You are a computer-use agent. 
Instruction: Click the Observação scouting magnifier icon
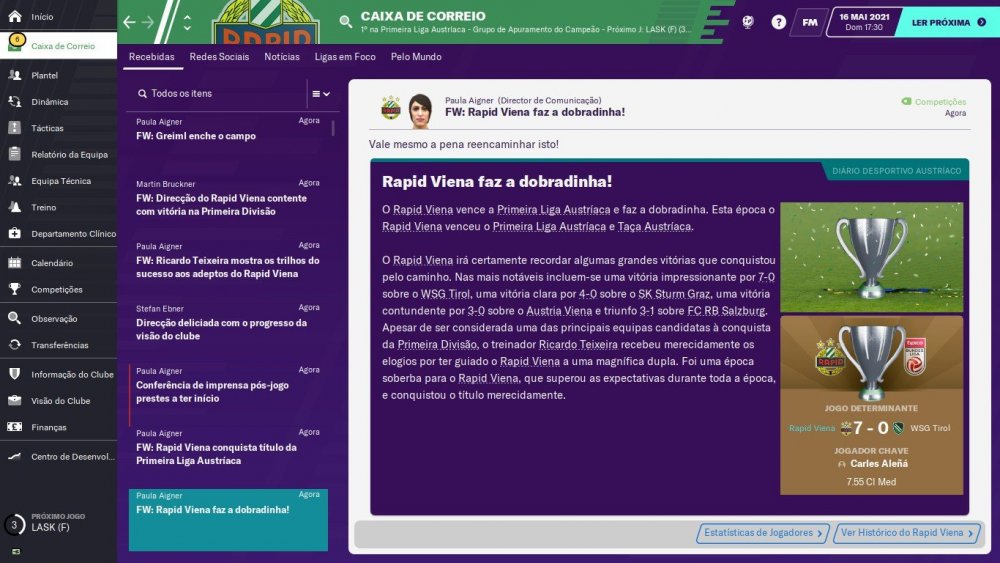(14, 318)
